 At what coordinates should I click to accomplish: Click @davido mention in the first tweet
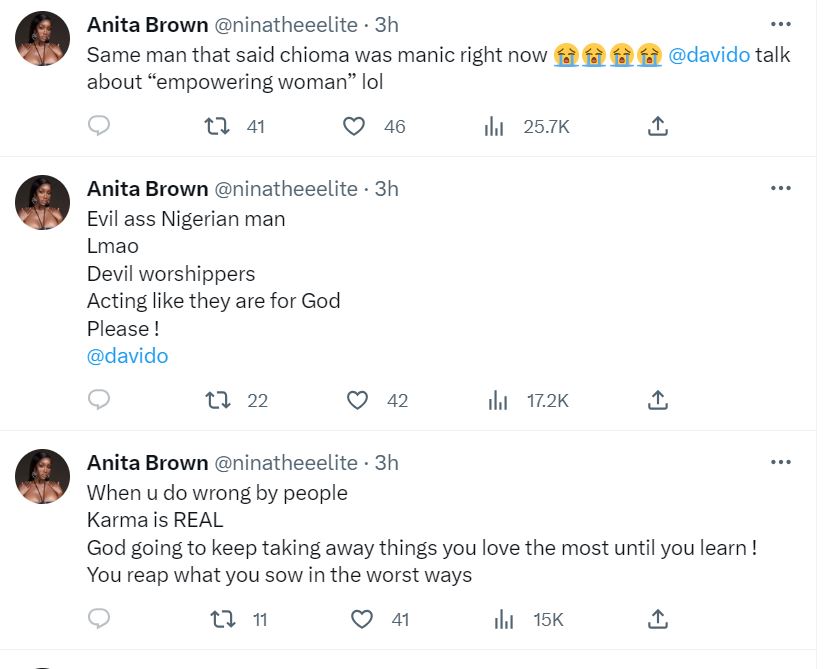coord(708,55)
